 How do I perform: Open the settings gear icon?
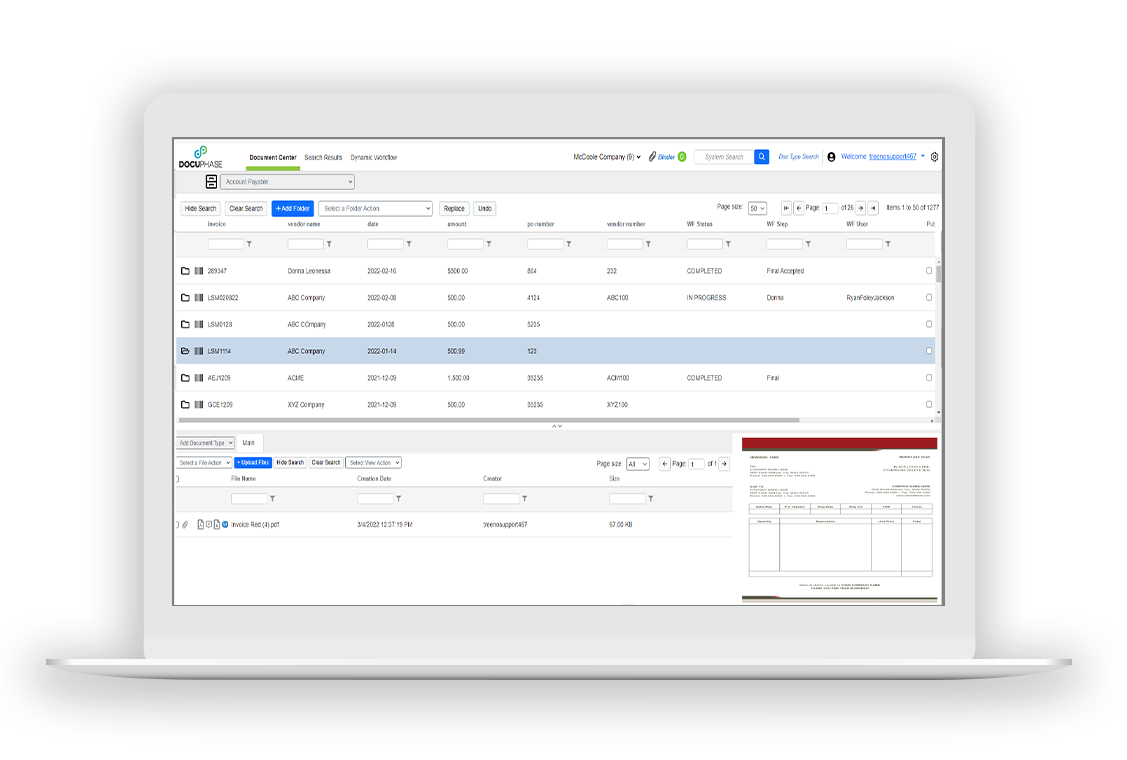click(x=934, y=157)
